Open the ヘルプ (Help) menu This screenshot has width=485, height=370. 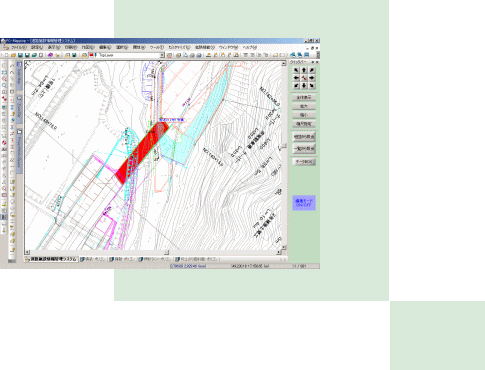coord(249,48)
